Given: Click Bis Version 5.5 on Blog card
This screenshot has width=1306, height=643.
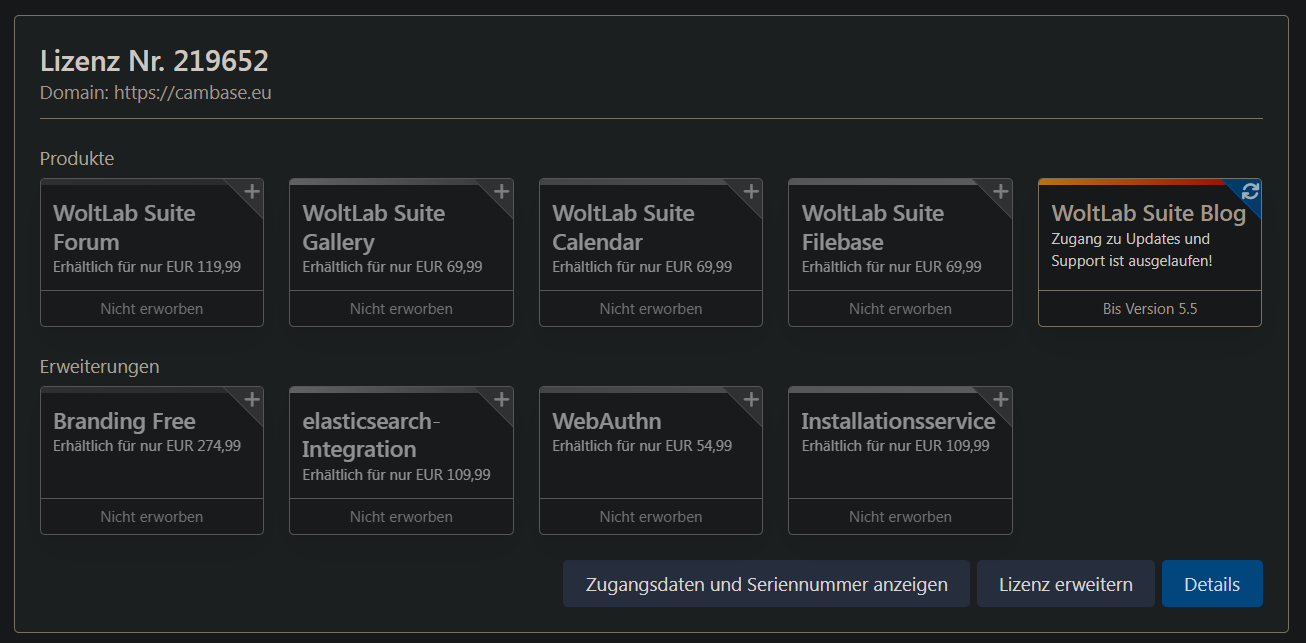Looking at the screenshot, I should click(1150, 309).
